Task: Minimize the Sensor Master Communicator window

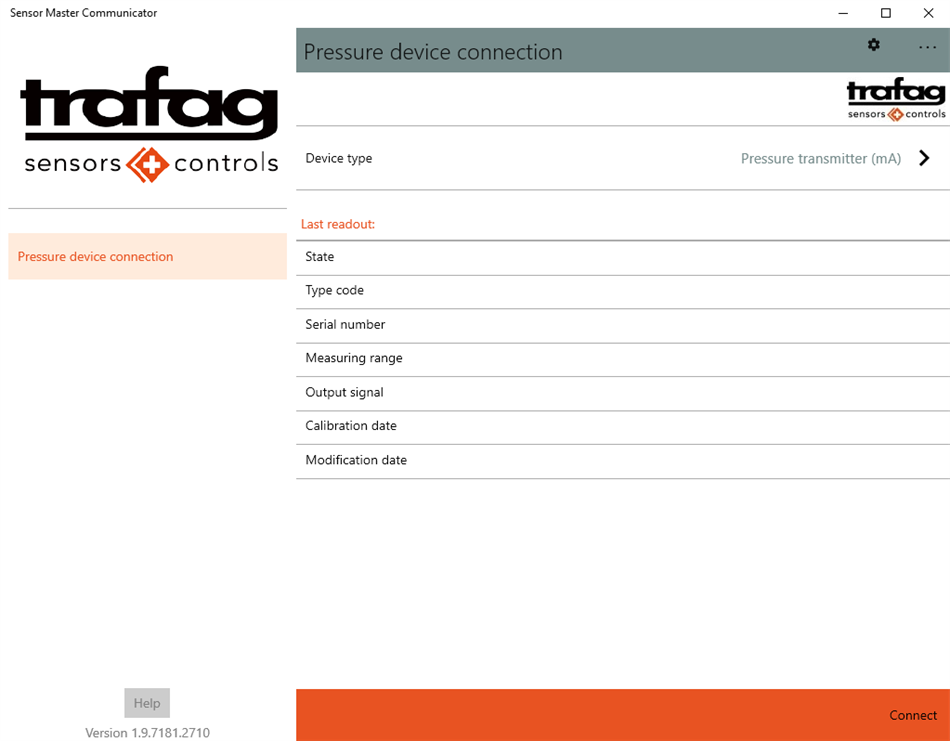Action: pos(843,13)
